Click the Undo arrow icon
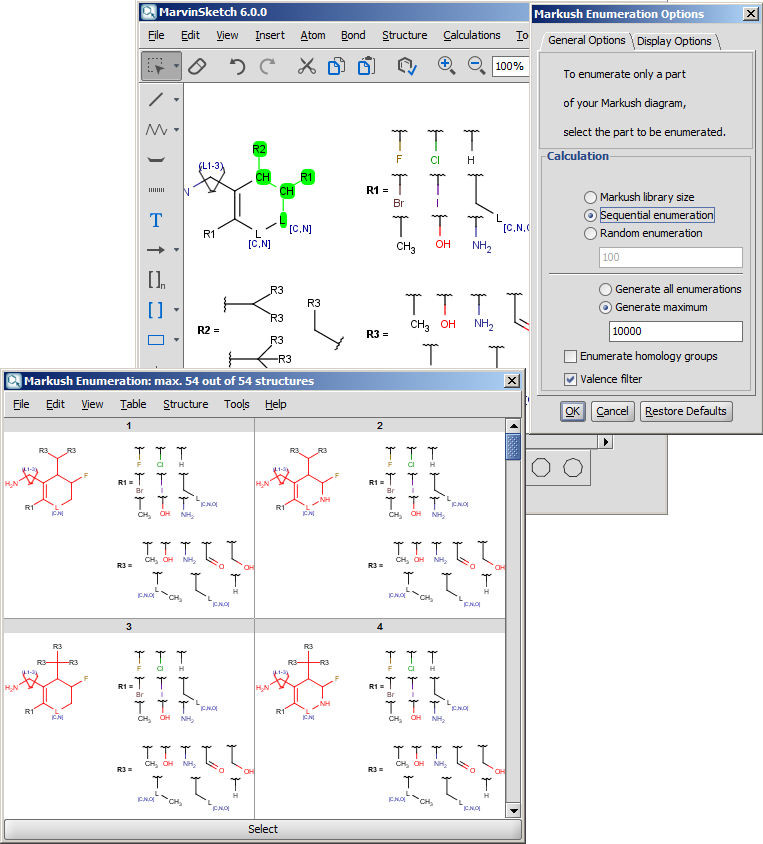The height and width of the screenshot is (844, 763). (x=237, y=66)
